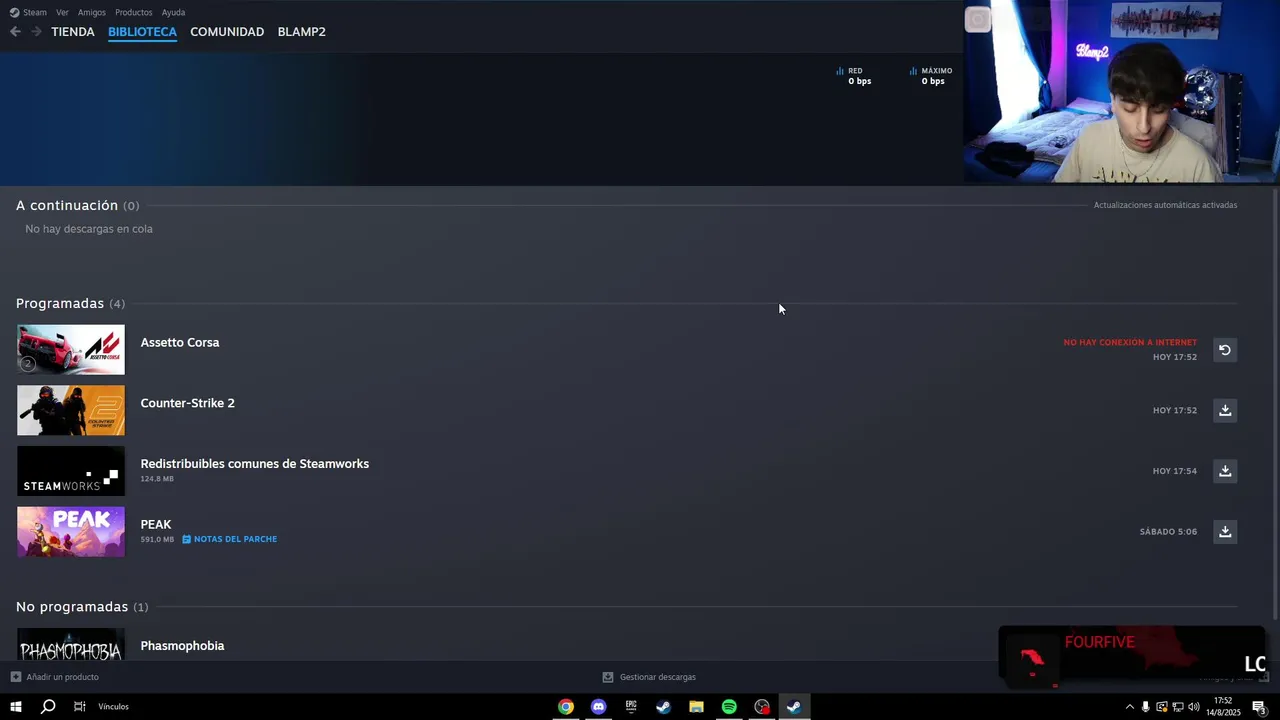Click Counter-Strike 2 thumbnail
The width and height of the screenshot is (1280, 720).
click(x=71, y=410)
